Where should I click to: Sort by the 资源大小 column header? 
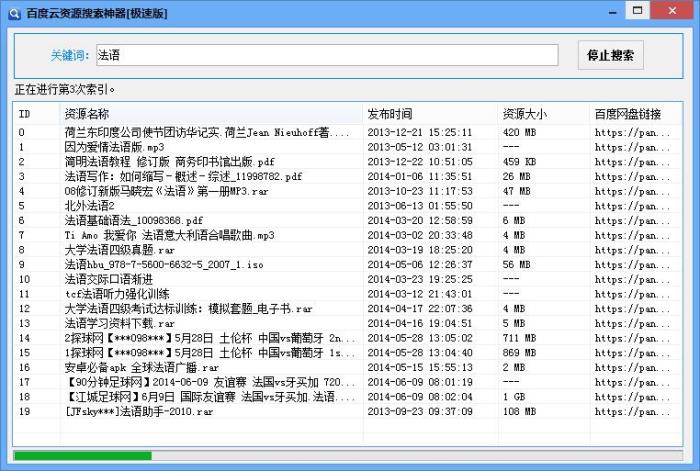pyautogui.click(x=544, y=114)
